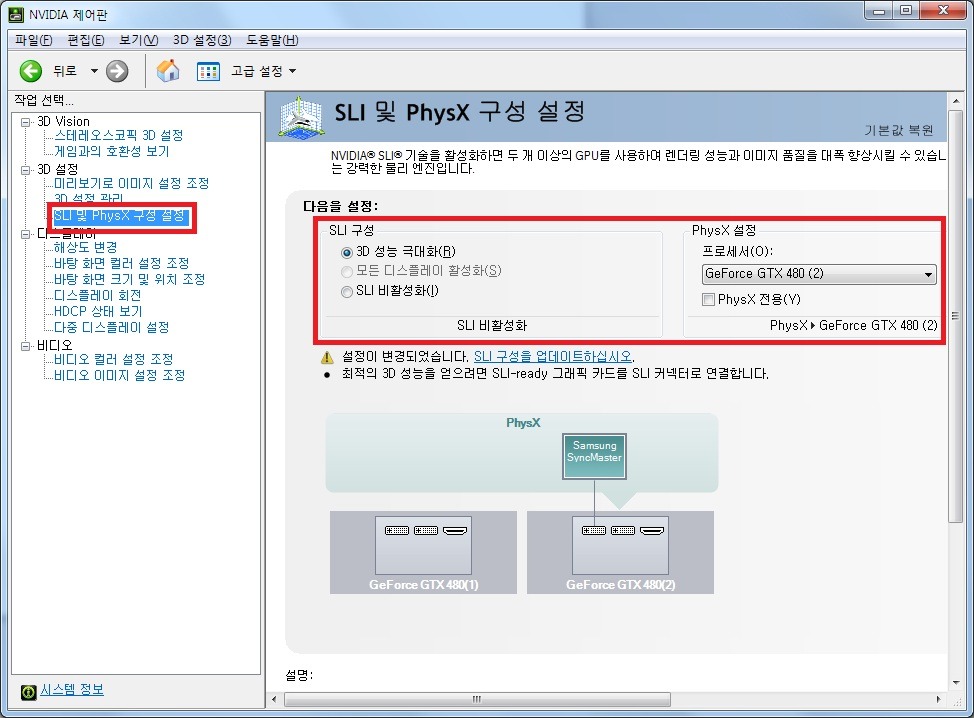Click the grey forward arrow icon
Image resolution: width=974 pixels, height=718 pixels.
click(117, 71)
